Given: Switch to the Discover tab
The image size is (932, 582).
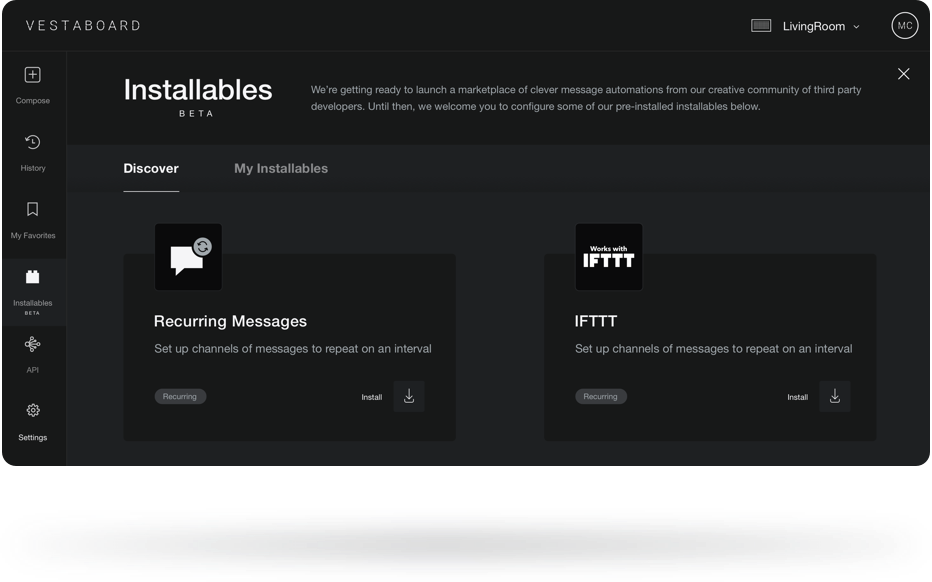Looking at the screenshot, I should click(x=151, y=168).
